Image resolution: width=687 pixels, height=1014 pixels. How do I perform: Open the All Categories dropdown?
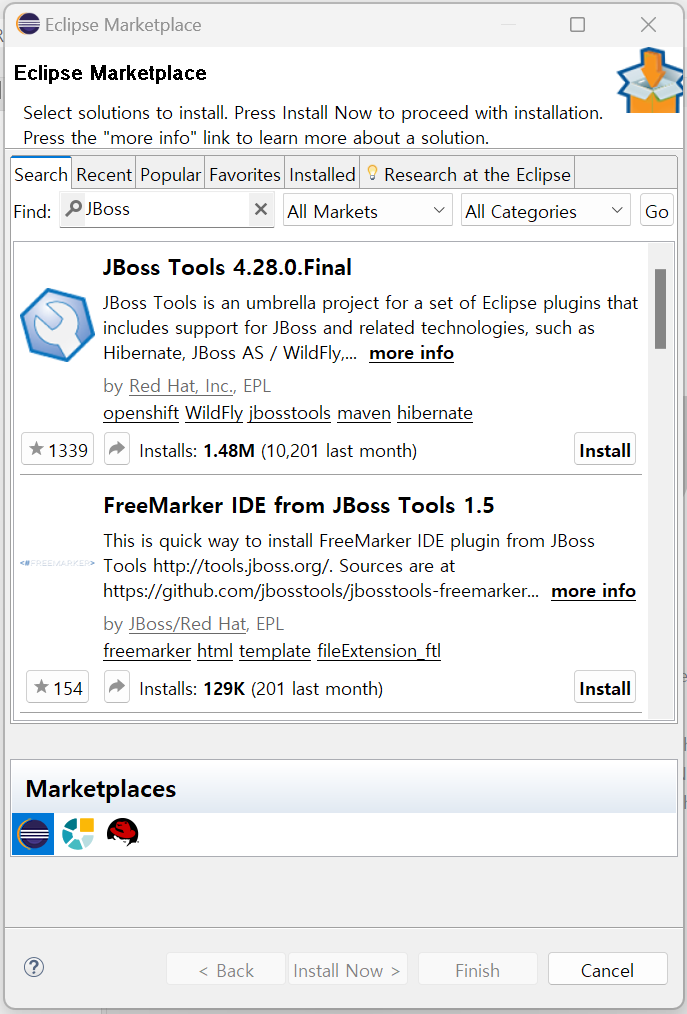coord(545,211)
